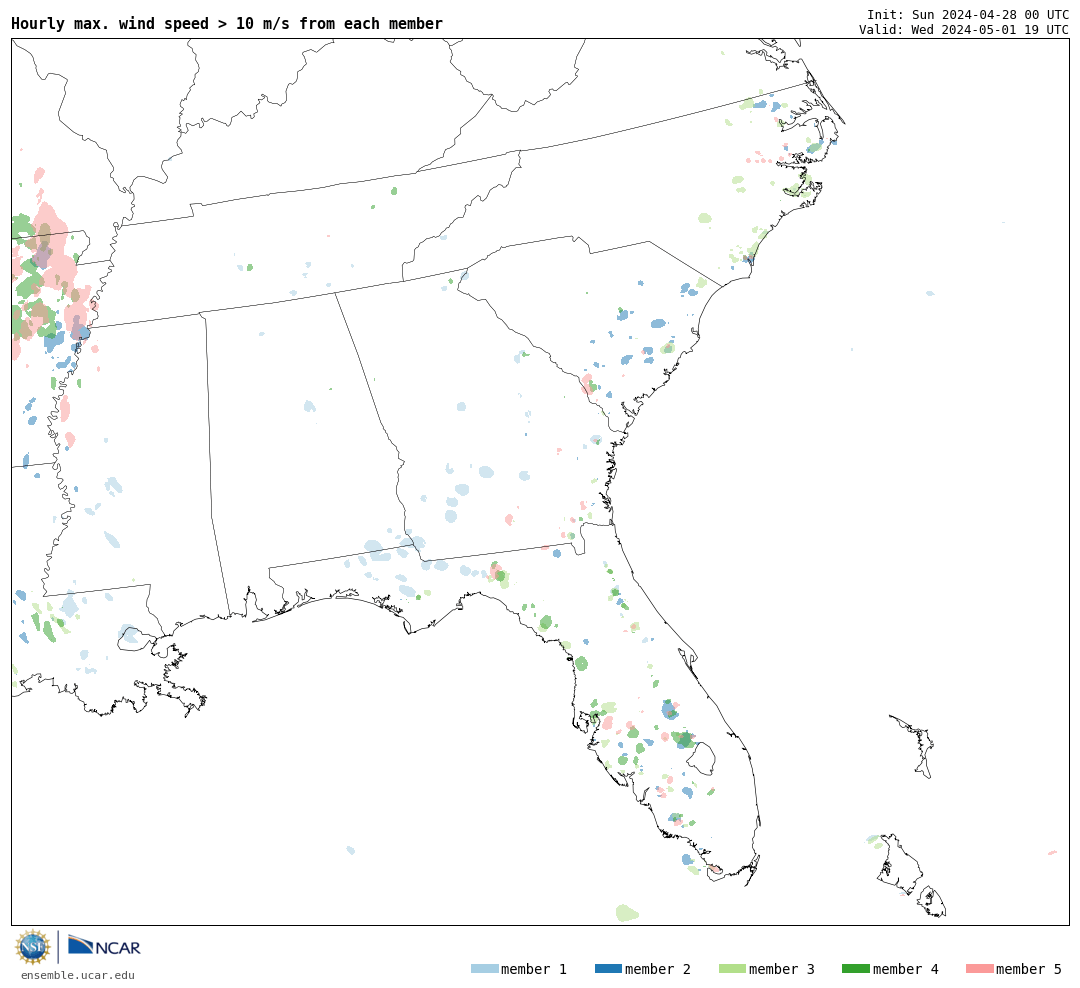
Task: Click the 'Hourly max. wind speed' title
Action: click(x=227, y=23)
